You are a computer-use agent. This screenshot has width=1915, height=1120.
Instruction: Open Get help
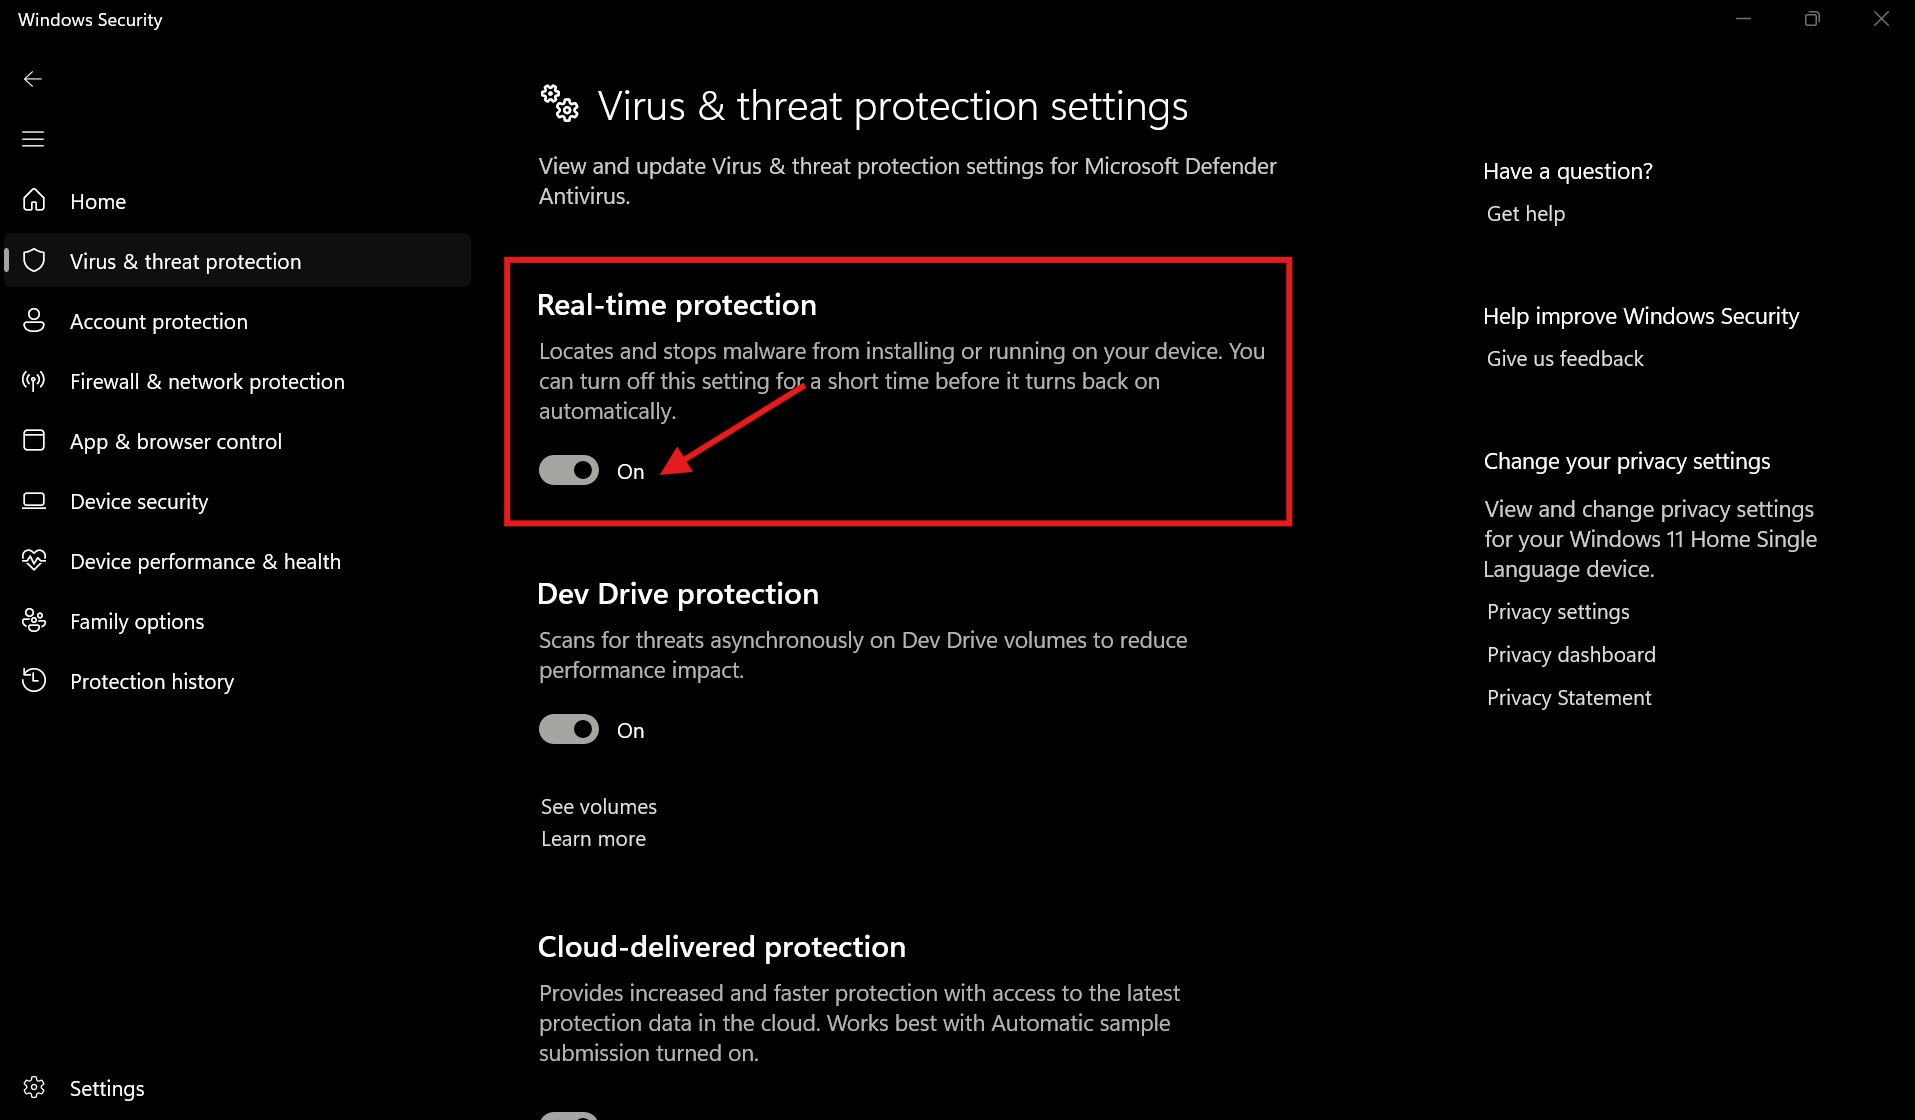[1524, 213]
